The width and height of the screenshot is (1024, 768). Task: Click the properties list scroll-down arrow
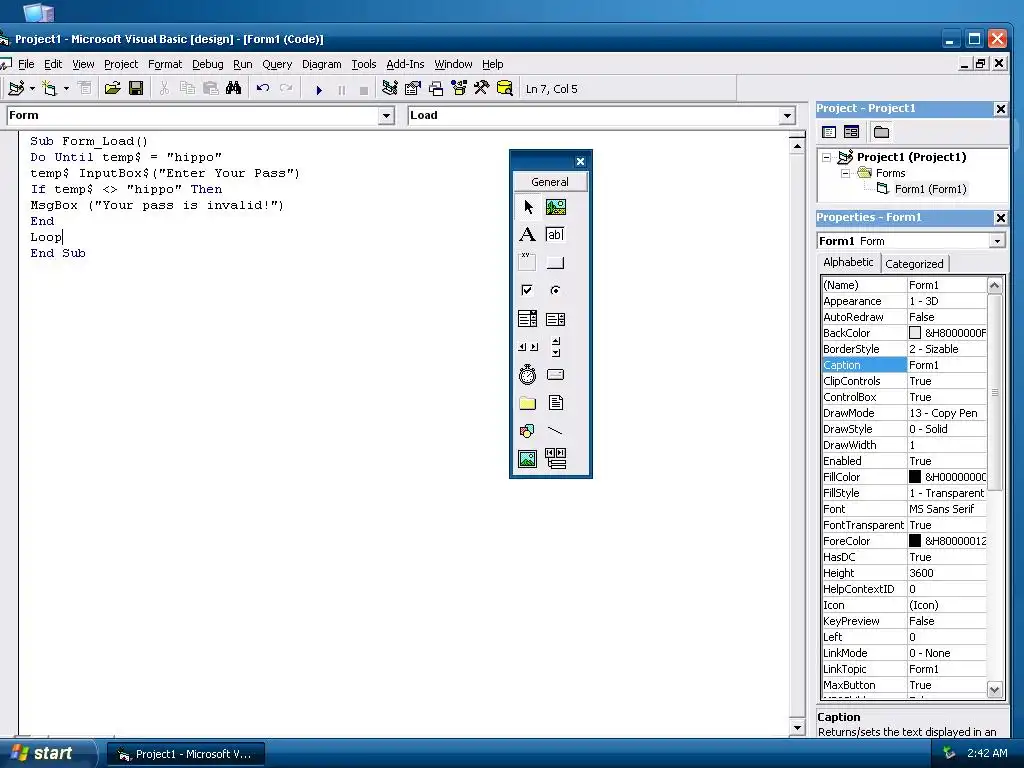pyautogui.click(x=995, y=689)
